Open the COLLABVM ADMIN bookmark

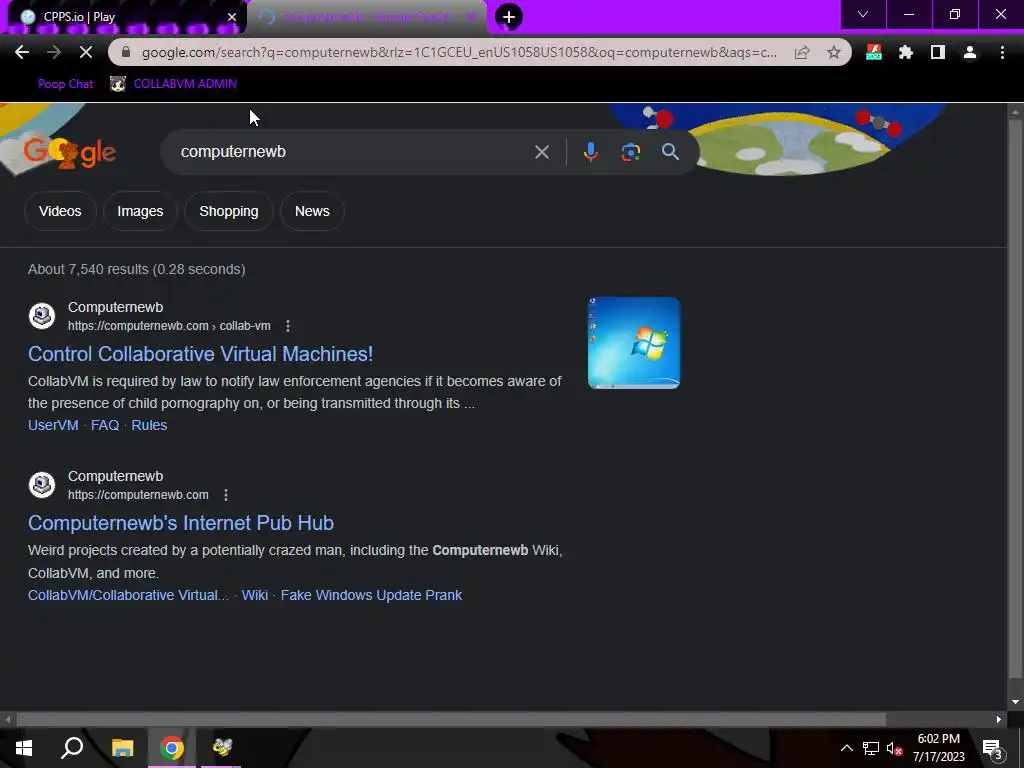click(174, 84)
